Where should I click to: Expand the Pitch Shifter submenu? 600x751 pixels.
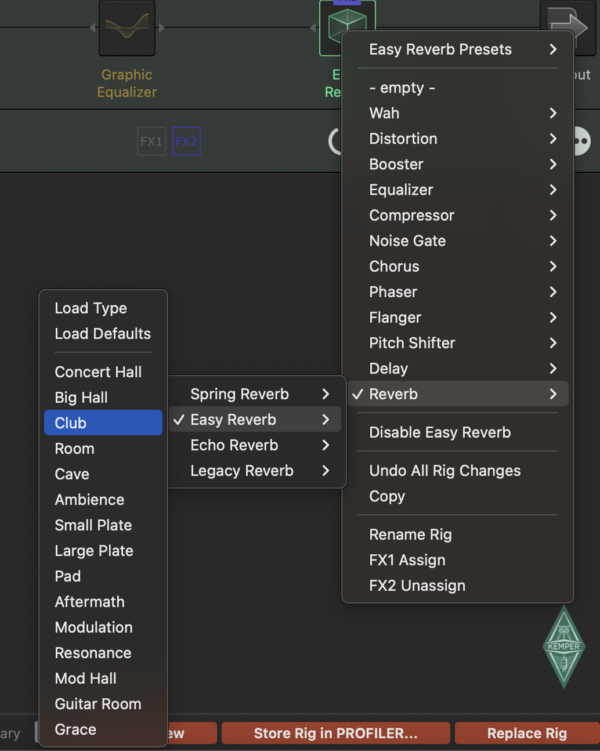point(458,343)
